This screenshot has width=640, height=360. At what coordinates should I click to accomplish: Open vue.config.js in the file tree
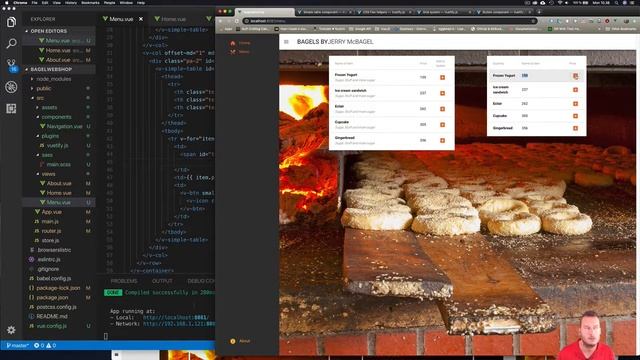pyautogui.click(x=51, y=326)
